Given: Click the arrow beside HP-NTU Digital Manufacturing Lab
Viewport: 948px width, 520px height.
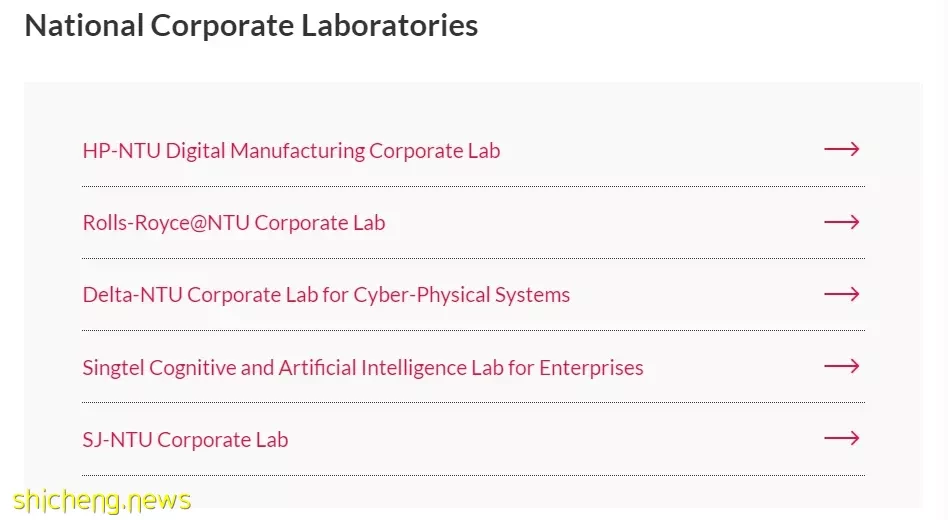Looking at the screenshot, I should coord(842,149).
